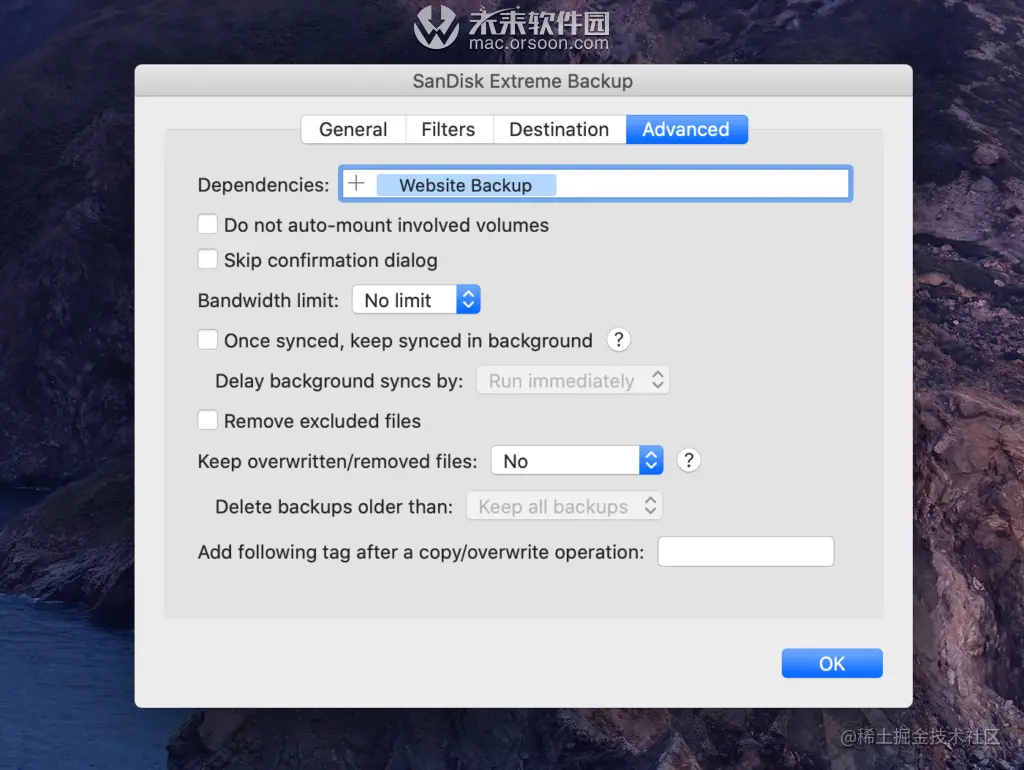Open Delete backups older than dropdown
Image resolution: width=1024 pixels, height=770 pixels.
(564, 506)
